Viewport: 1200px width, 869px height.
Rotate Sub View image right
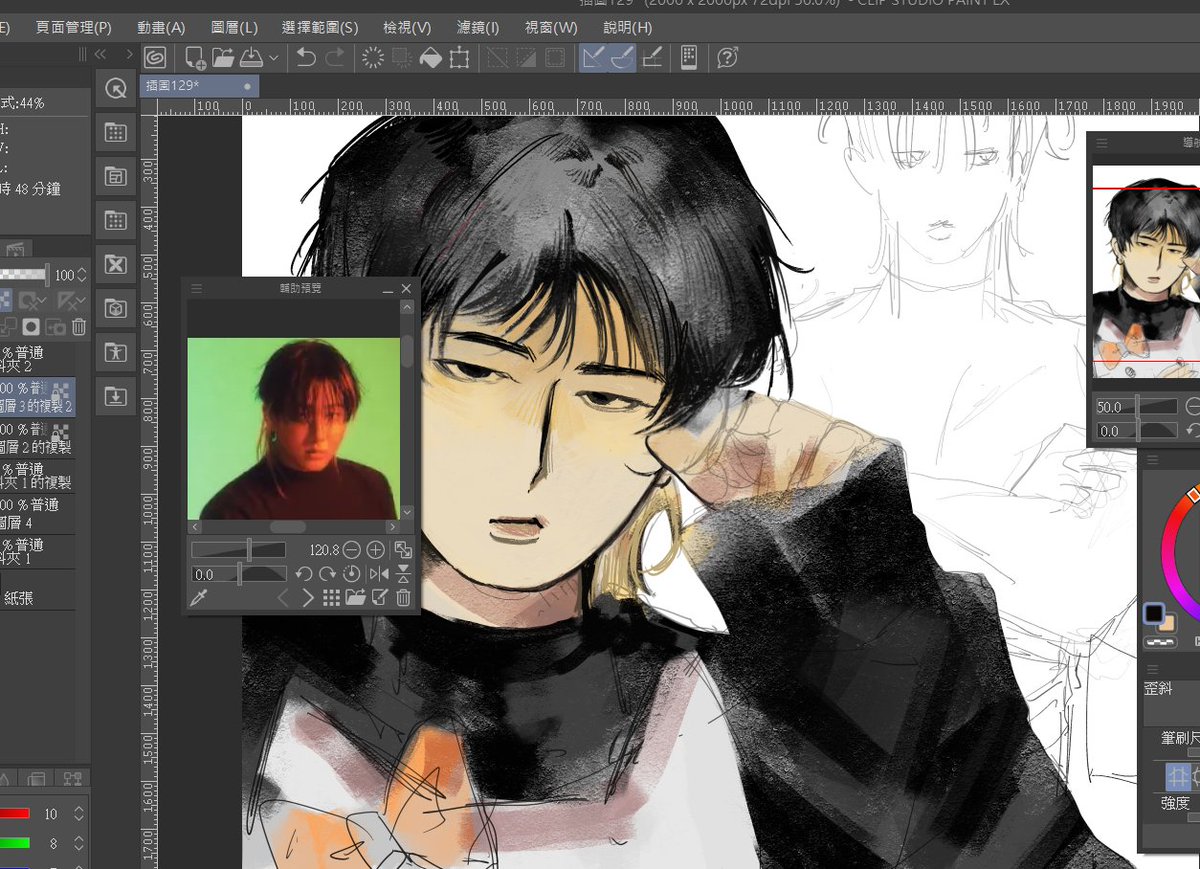coord(328,574)
